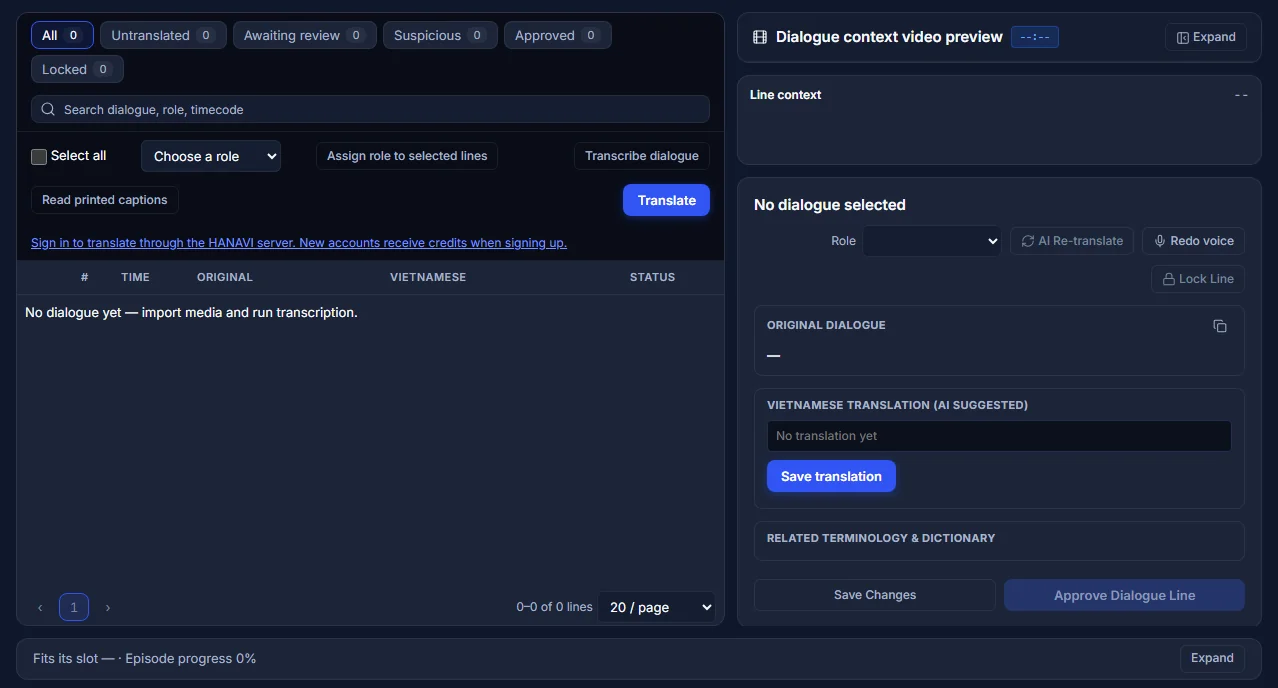The width and height of the screenshot is (1278, 688).
Task: Click the Redo voice button
Action: (1194, 241)
